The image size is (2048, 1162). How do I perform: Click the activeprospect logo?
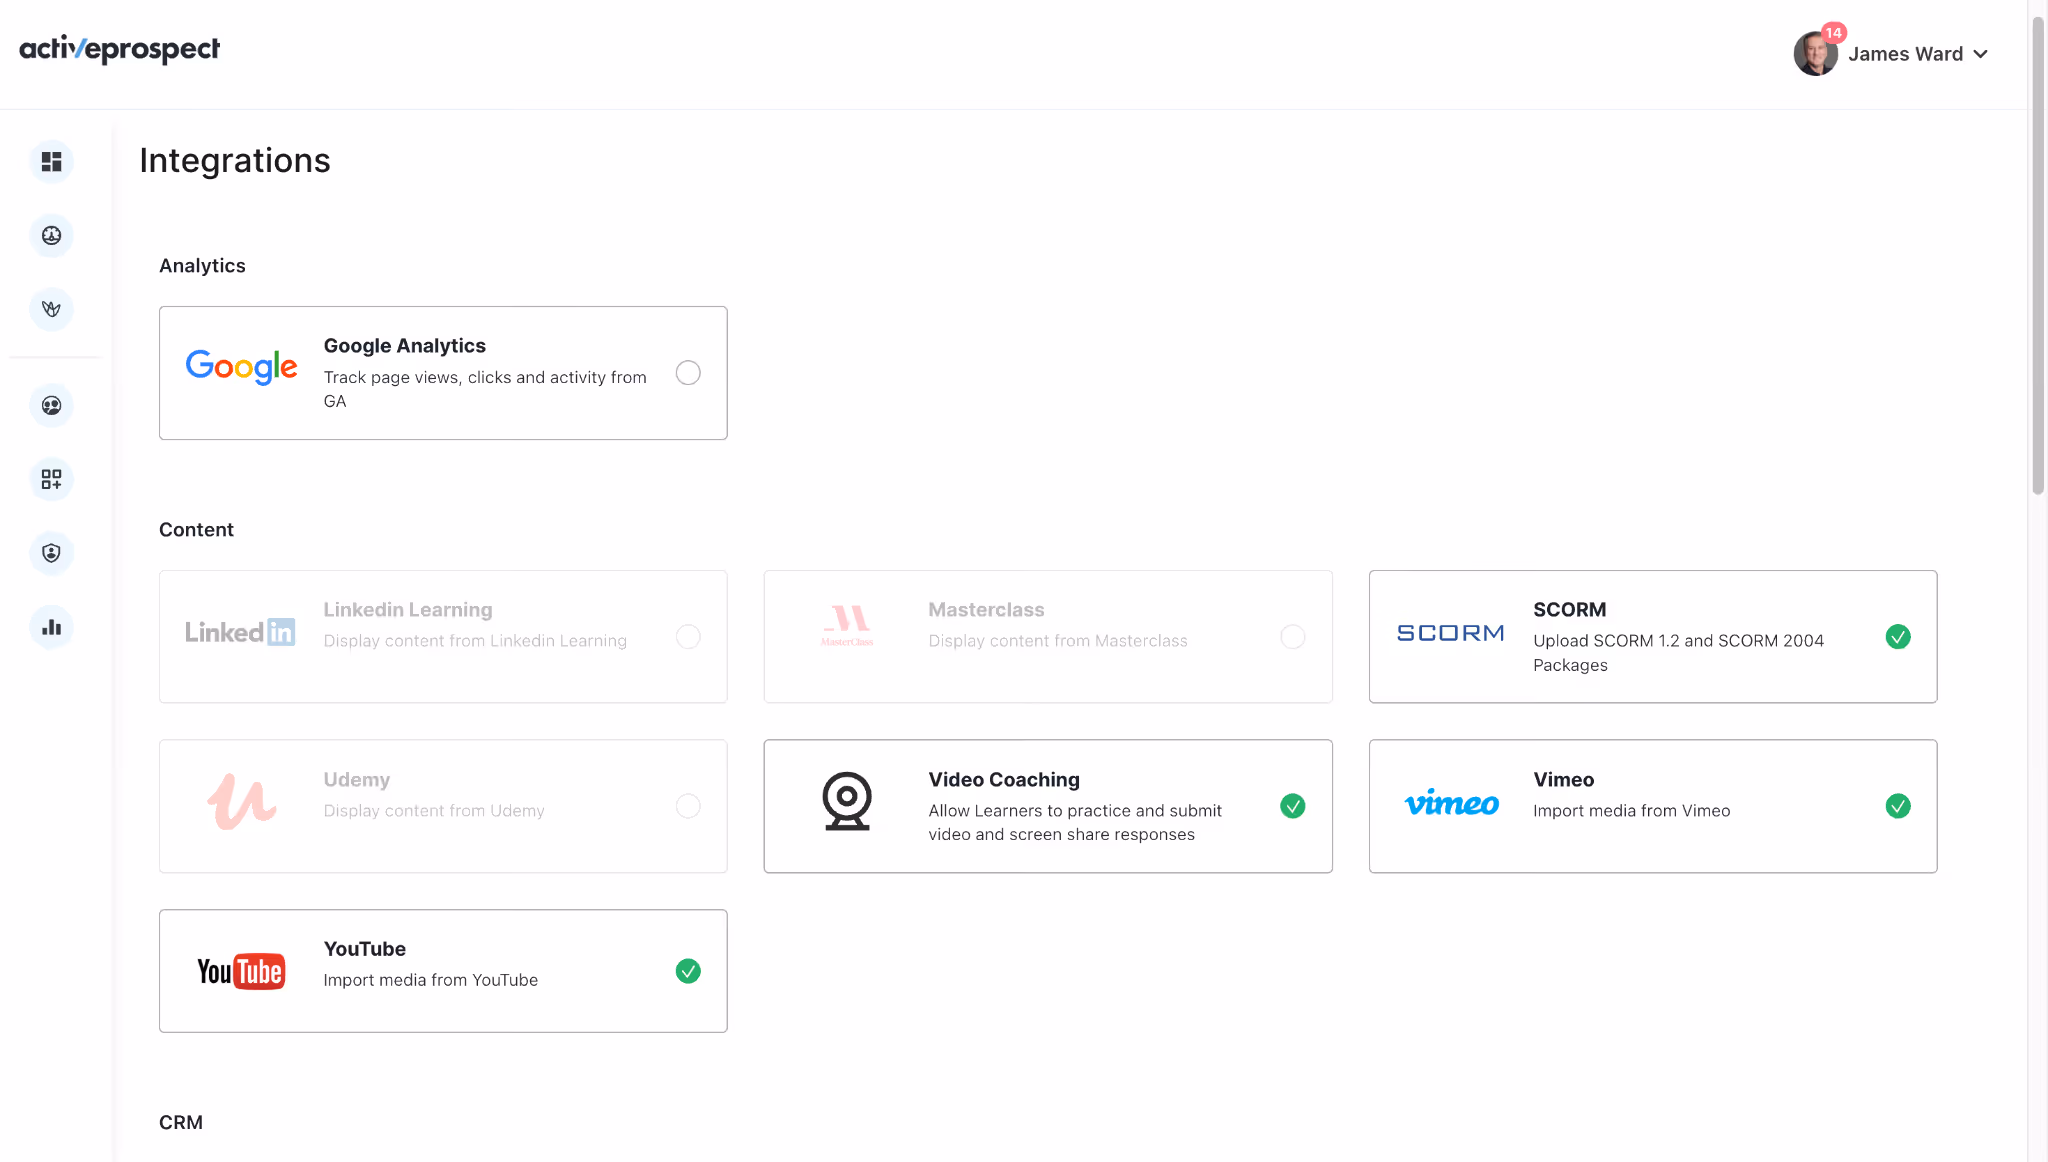119,48
